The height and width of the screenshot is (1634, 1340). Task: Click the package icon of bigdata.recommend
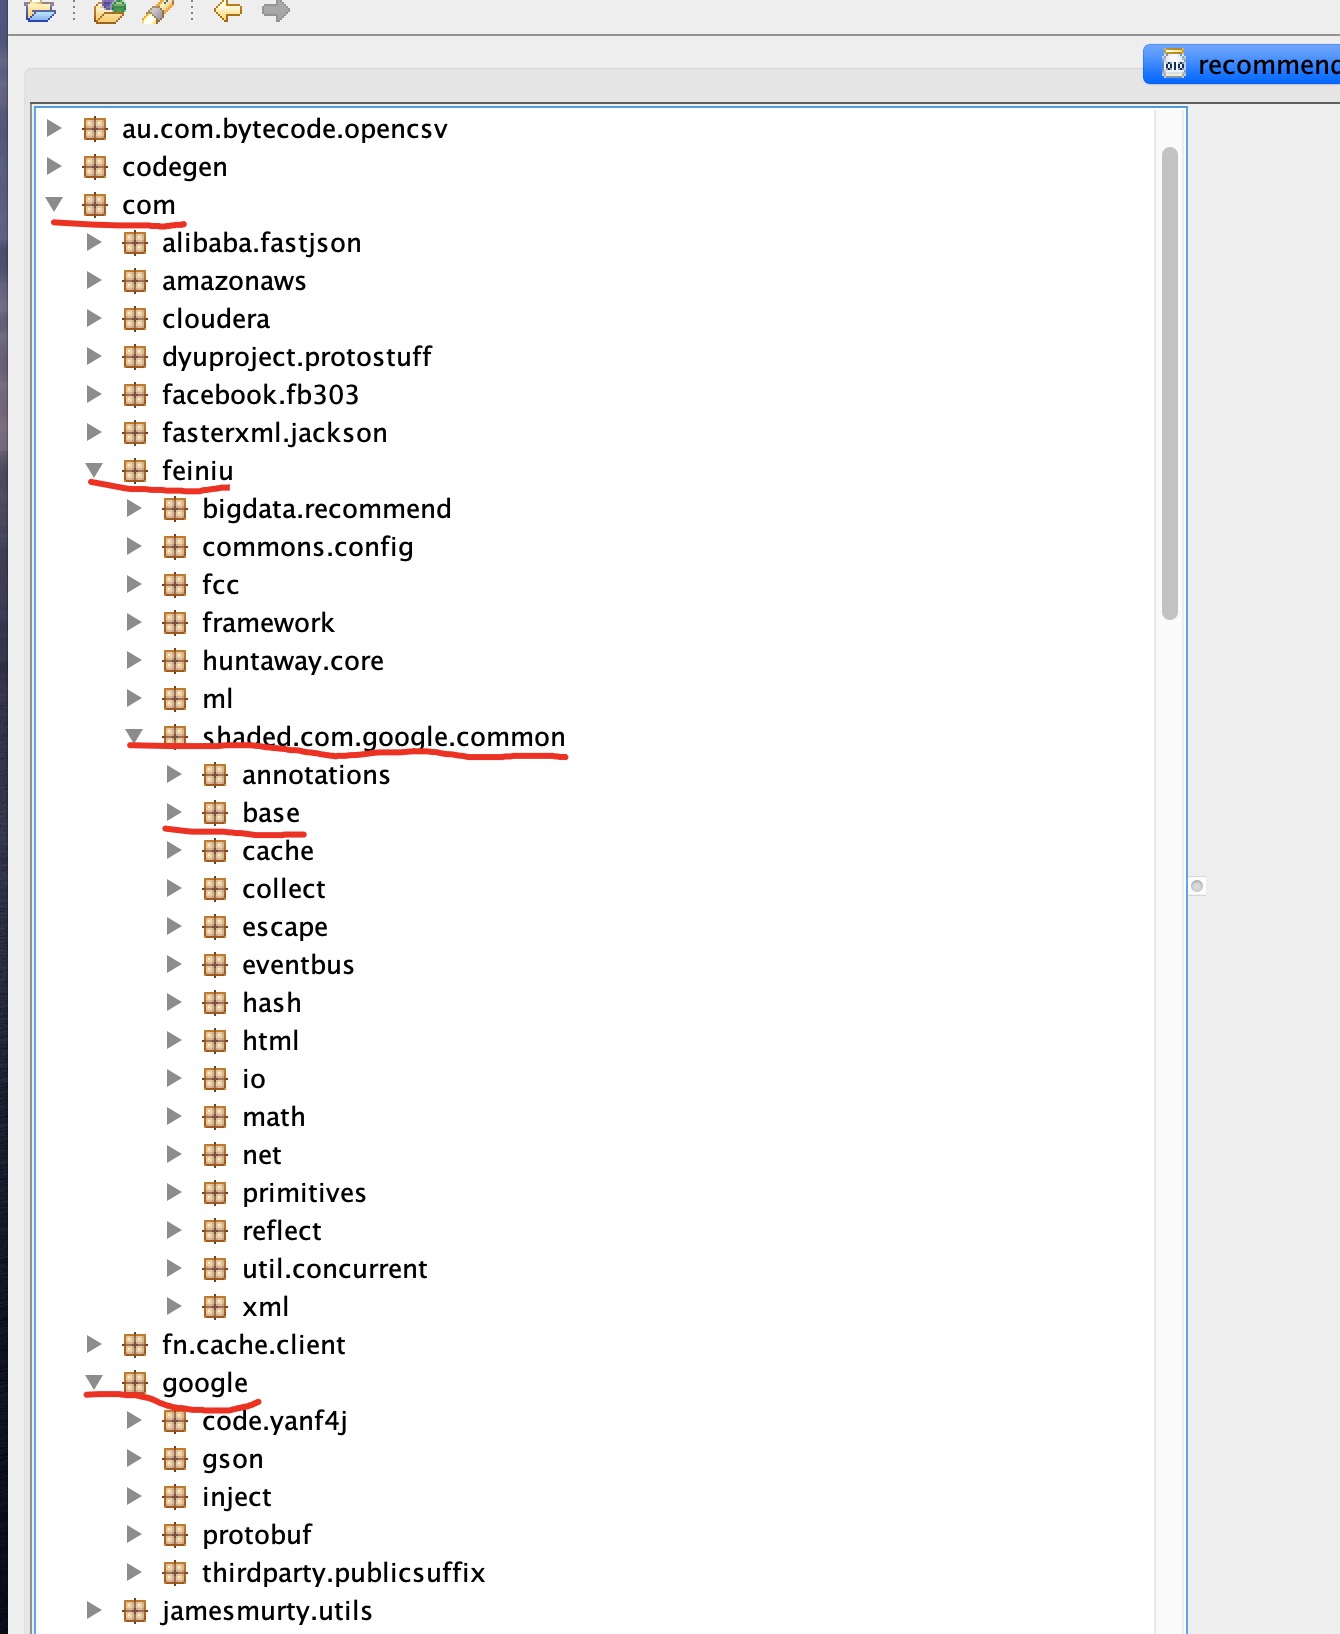coord(175,509)
